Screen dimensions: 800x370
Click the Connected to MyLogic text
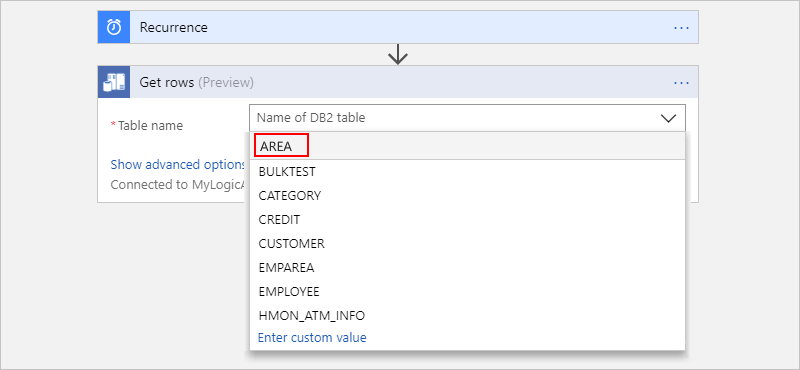[x=179, y=184]
